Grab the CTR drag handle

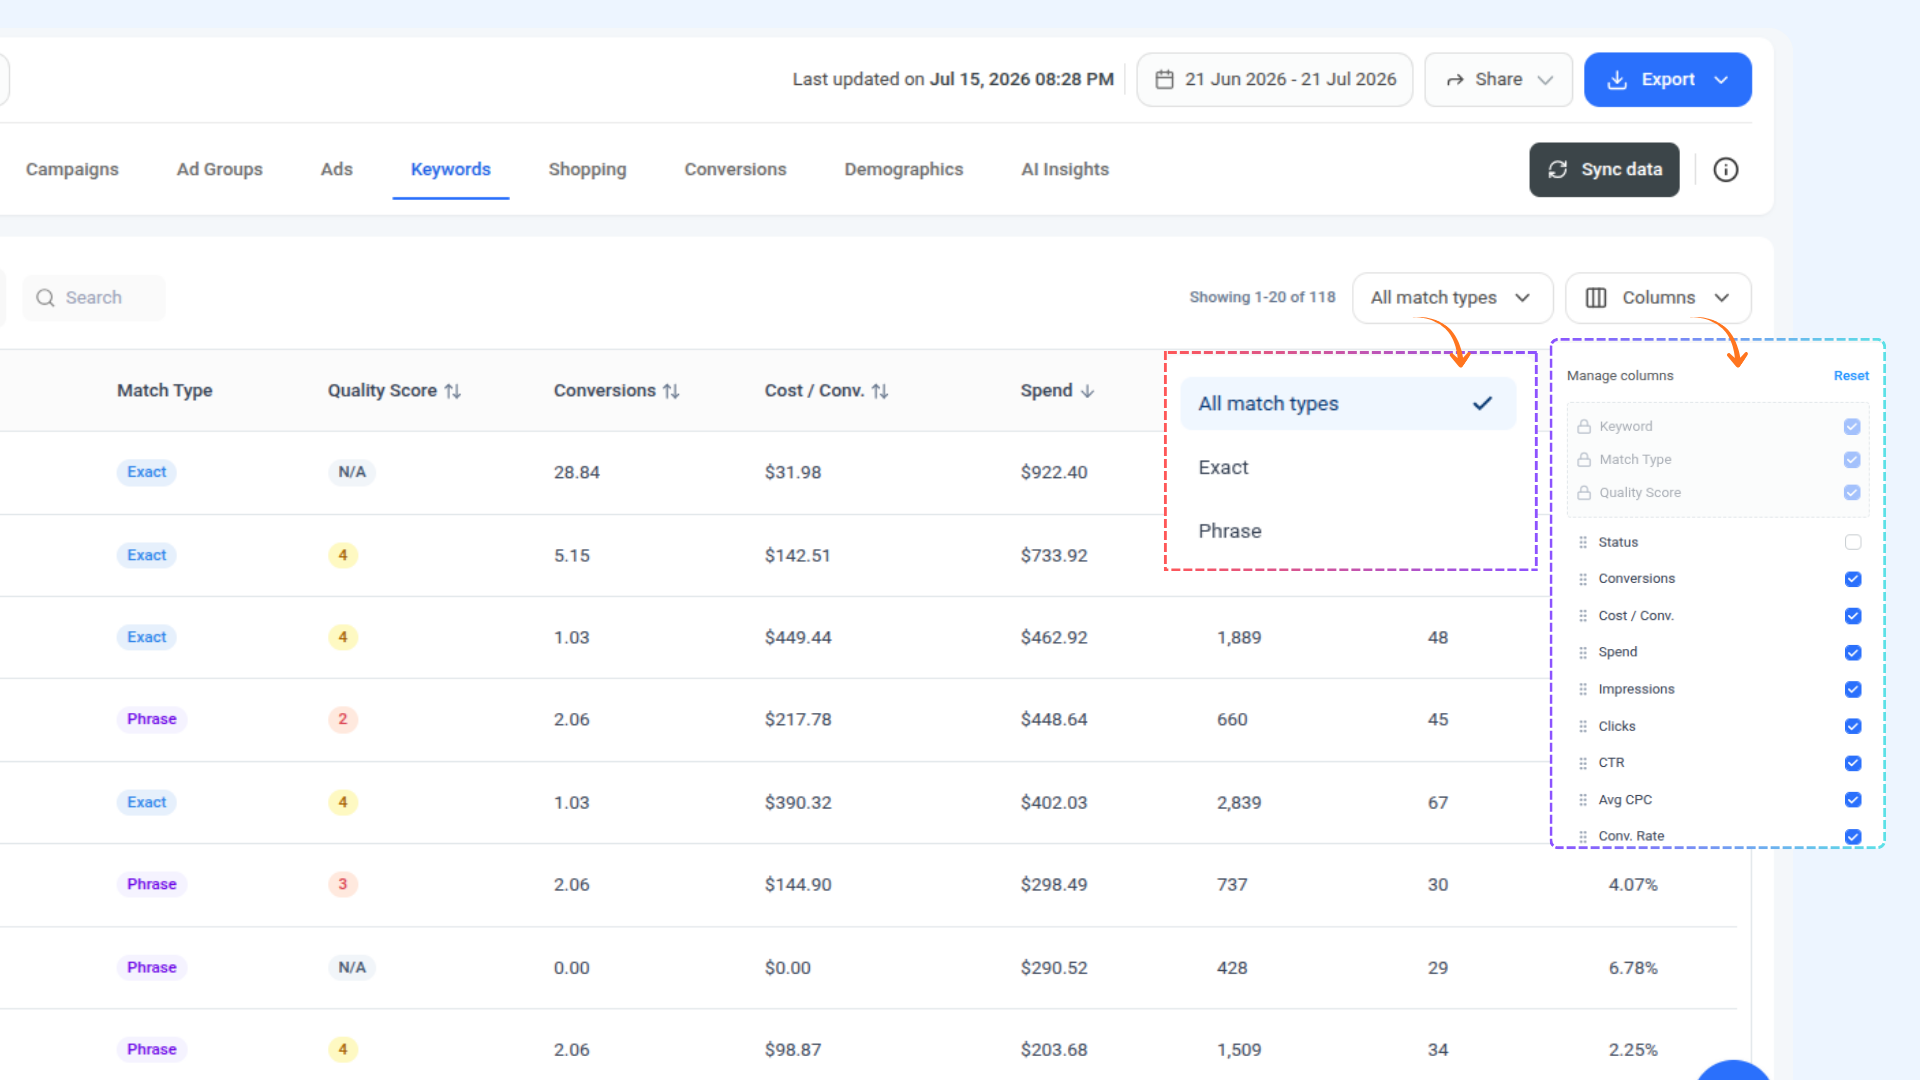(x=1583, y=763)
